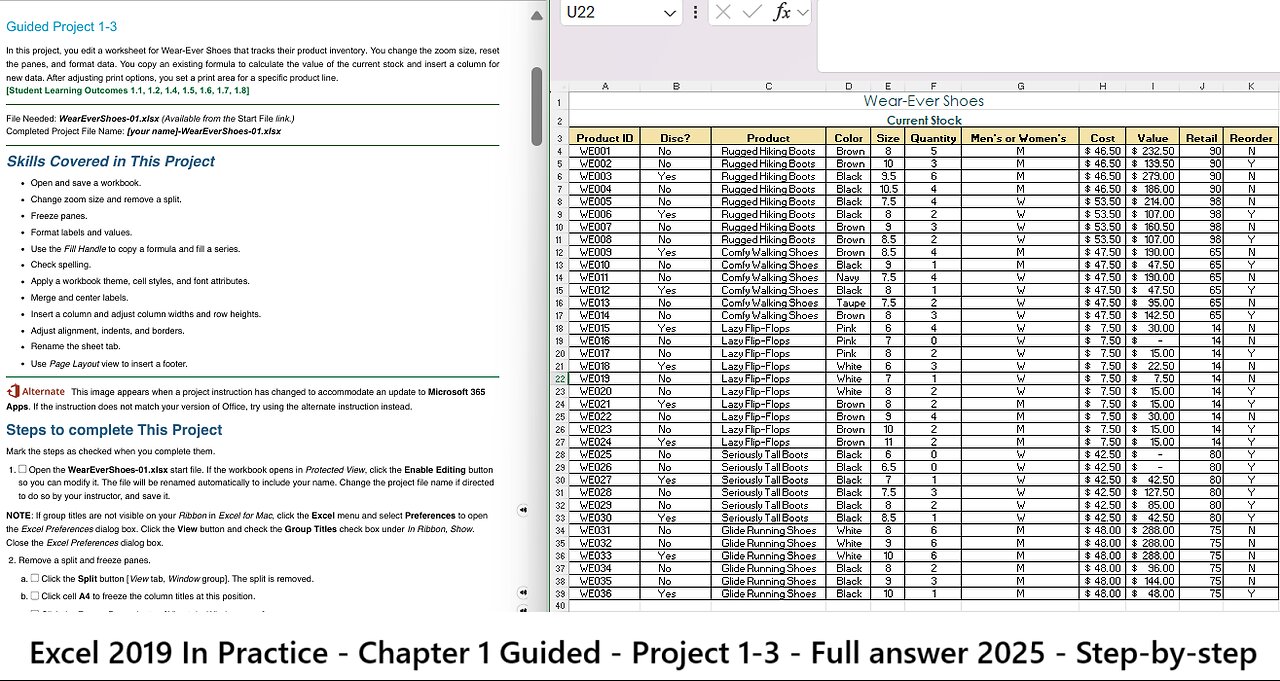Select column H header
1280x681 pixels.
click(1102, 86)
